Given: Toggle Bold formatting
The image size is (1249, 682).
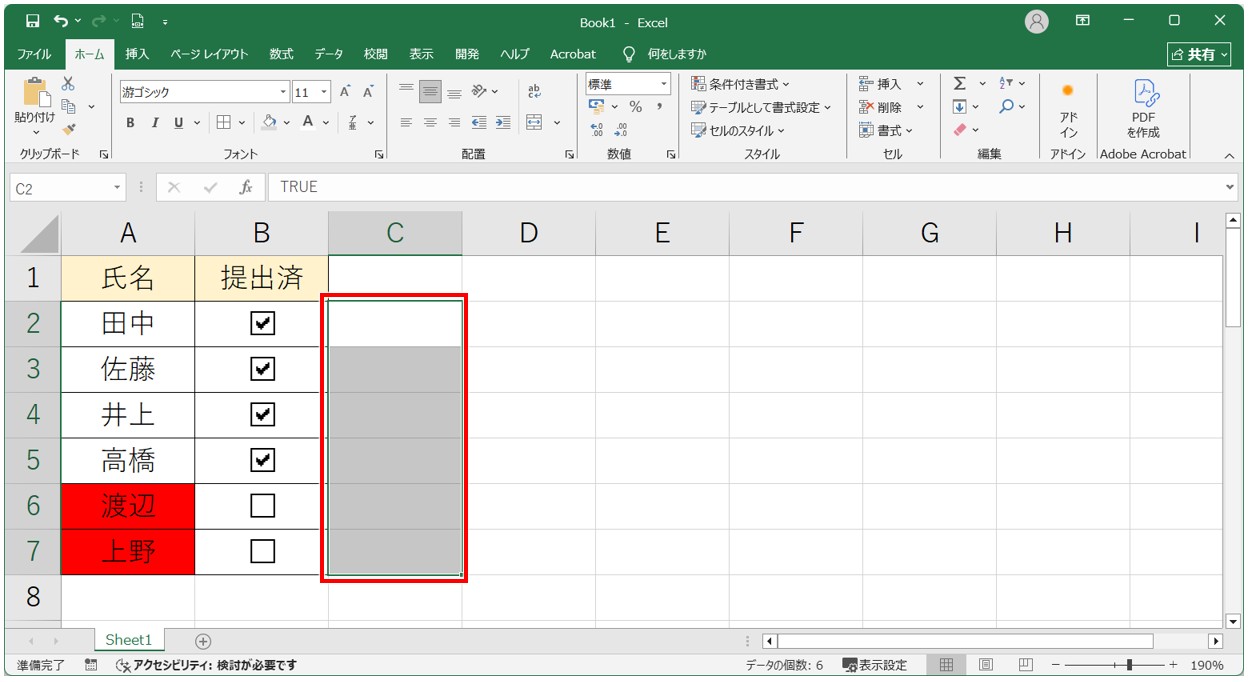Looking at the screenshot, I should click(x=130, y=123).
